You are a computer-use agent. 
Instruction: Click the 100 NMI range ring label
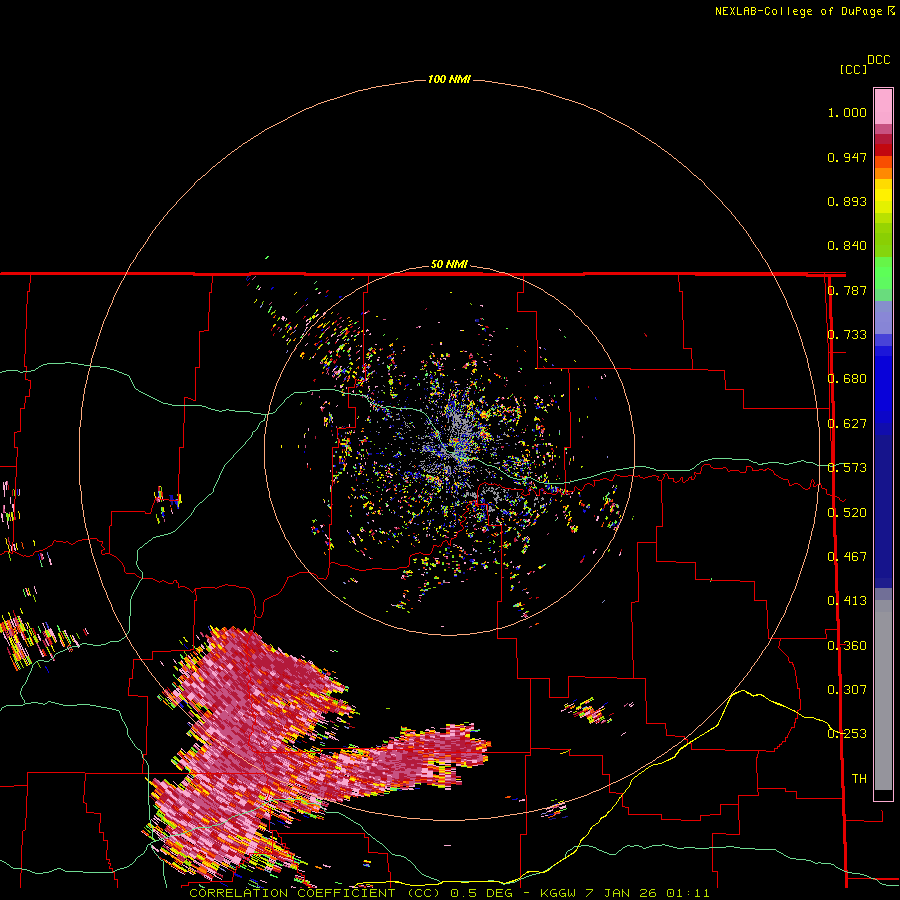[449, 79]
